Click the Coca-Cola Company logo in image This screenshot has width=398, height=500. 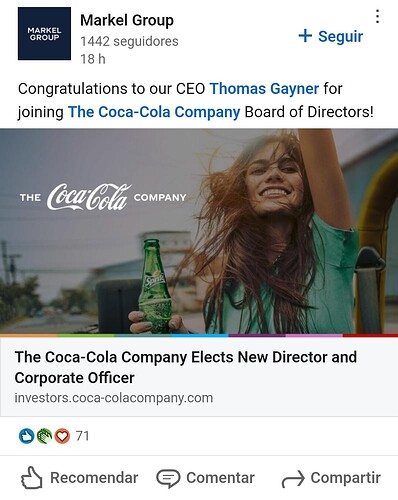point(103,197)
